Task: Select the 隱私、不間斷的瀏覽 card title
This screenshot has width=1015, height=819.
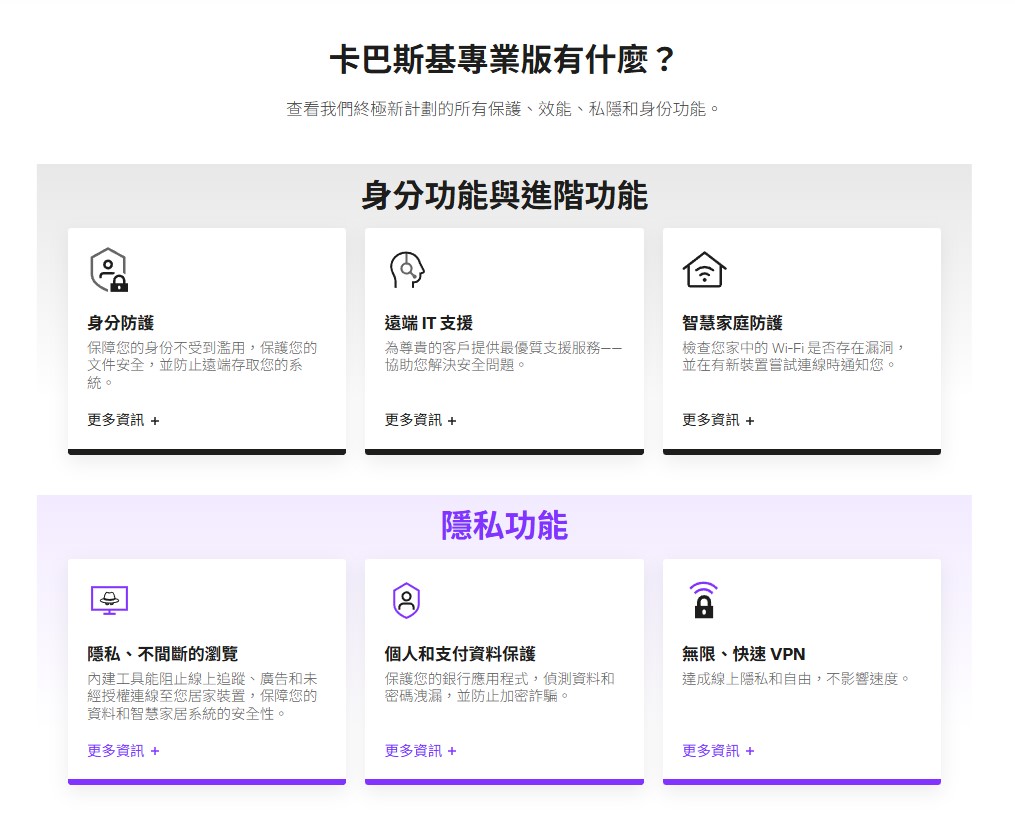Action: [x=163, y=654]
